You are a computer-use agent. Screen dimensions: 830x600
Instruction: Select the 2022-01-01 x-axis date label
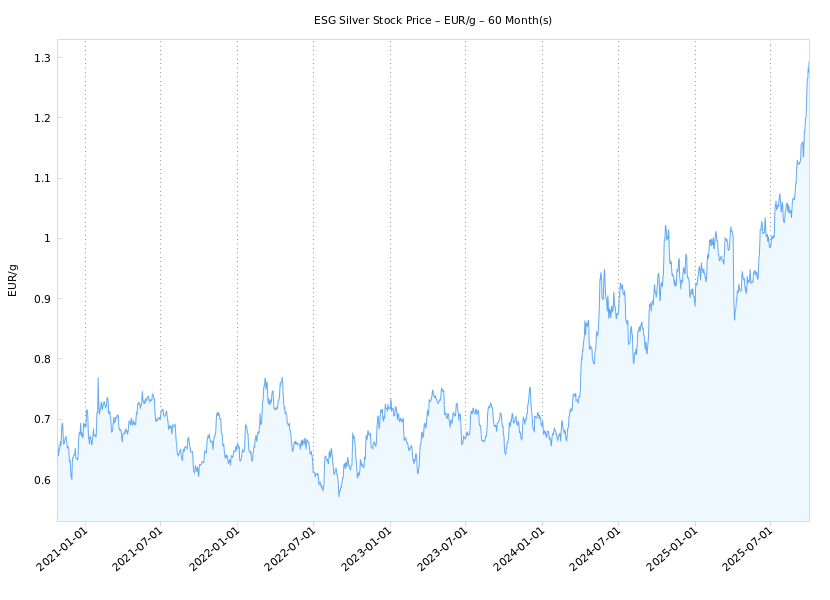[216, 550]
